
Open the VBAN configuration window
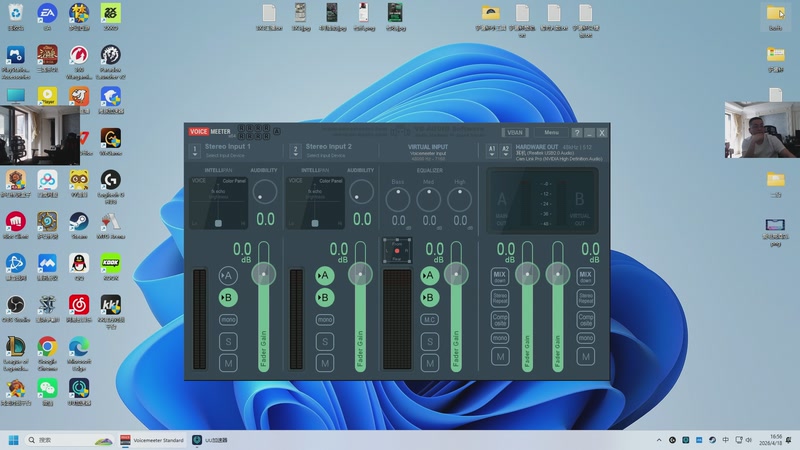click(515, 132)
